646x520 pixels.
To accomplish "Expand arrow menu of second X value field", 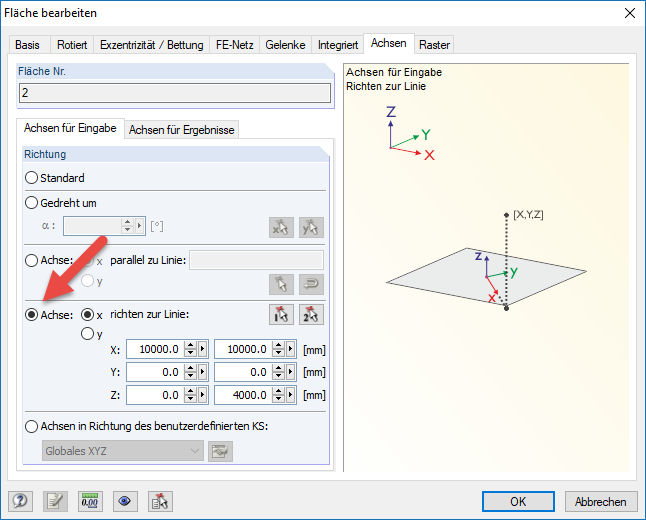I will pos(290,349).
